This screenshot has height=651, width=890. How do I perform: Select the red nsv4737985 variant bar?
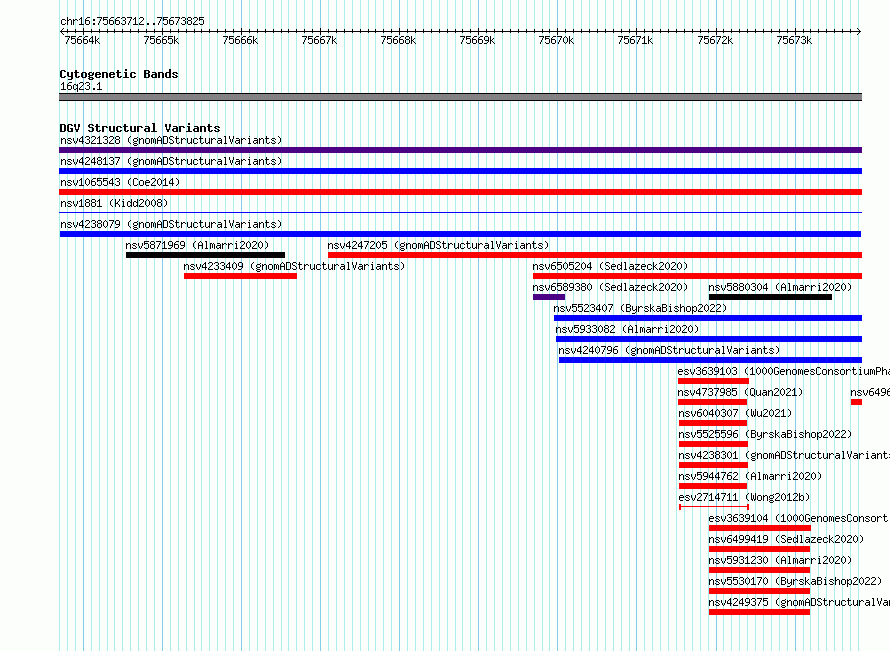[x=712, y=402]
